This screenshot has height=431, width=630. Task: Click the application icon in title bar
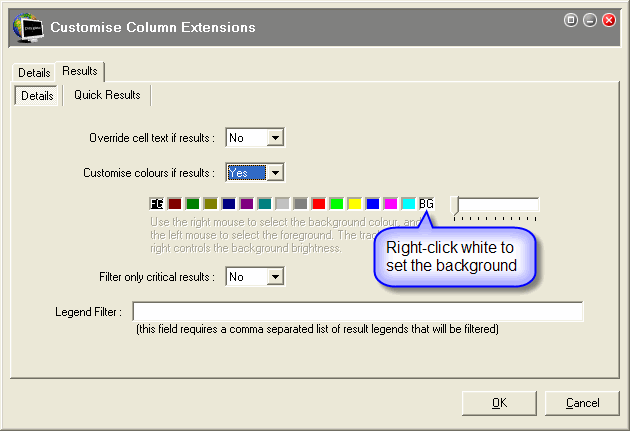tap(28, 27)
